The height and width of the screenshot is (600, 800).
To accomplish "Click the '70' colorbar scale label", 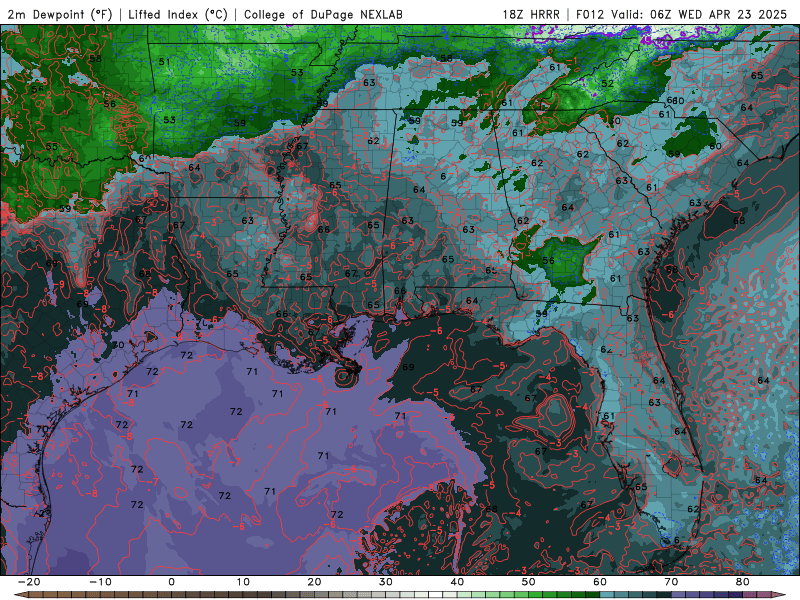I will click(x=671, y=582).
